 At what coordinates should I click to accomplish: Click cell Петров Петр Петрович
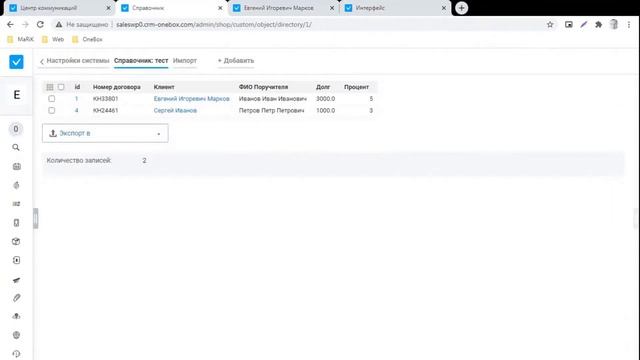[271, 110]
